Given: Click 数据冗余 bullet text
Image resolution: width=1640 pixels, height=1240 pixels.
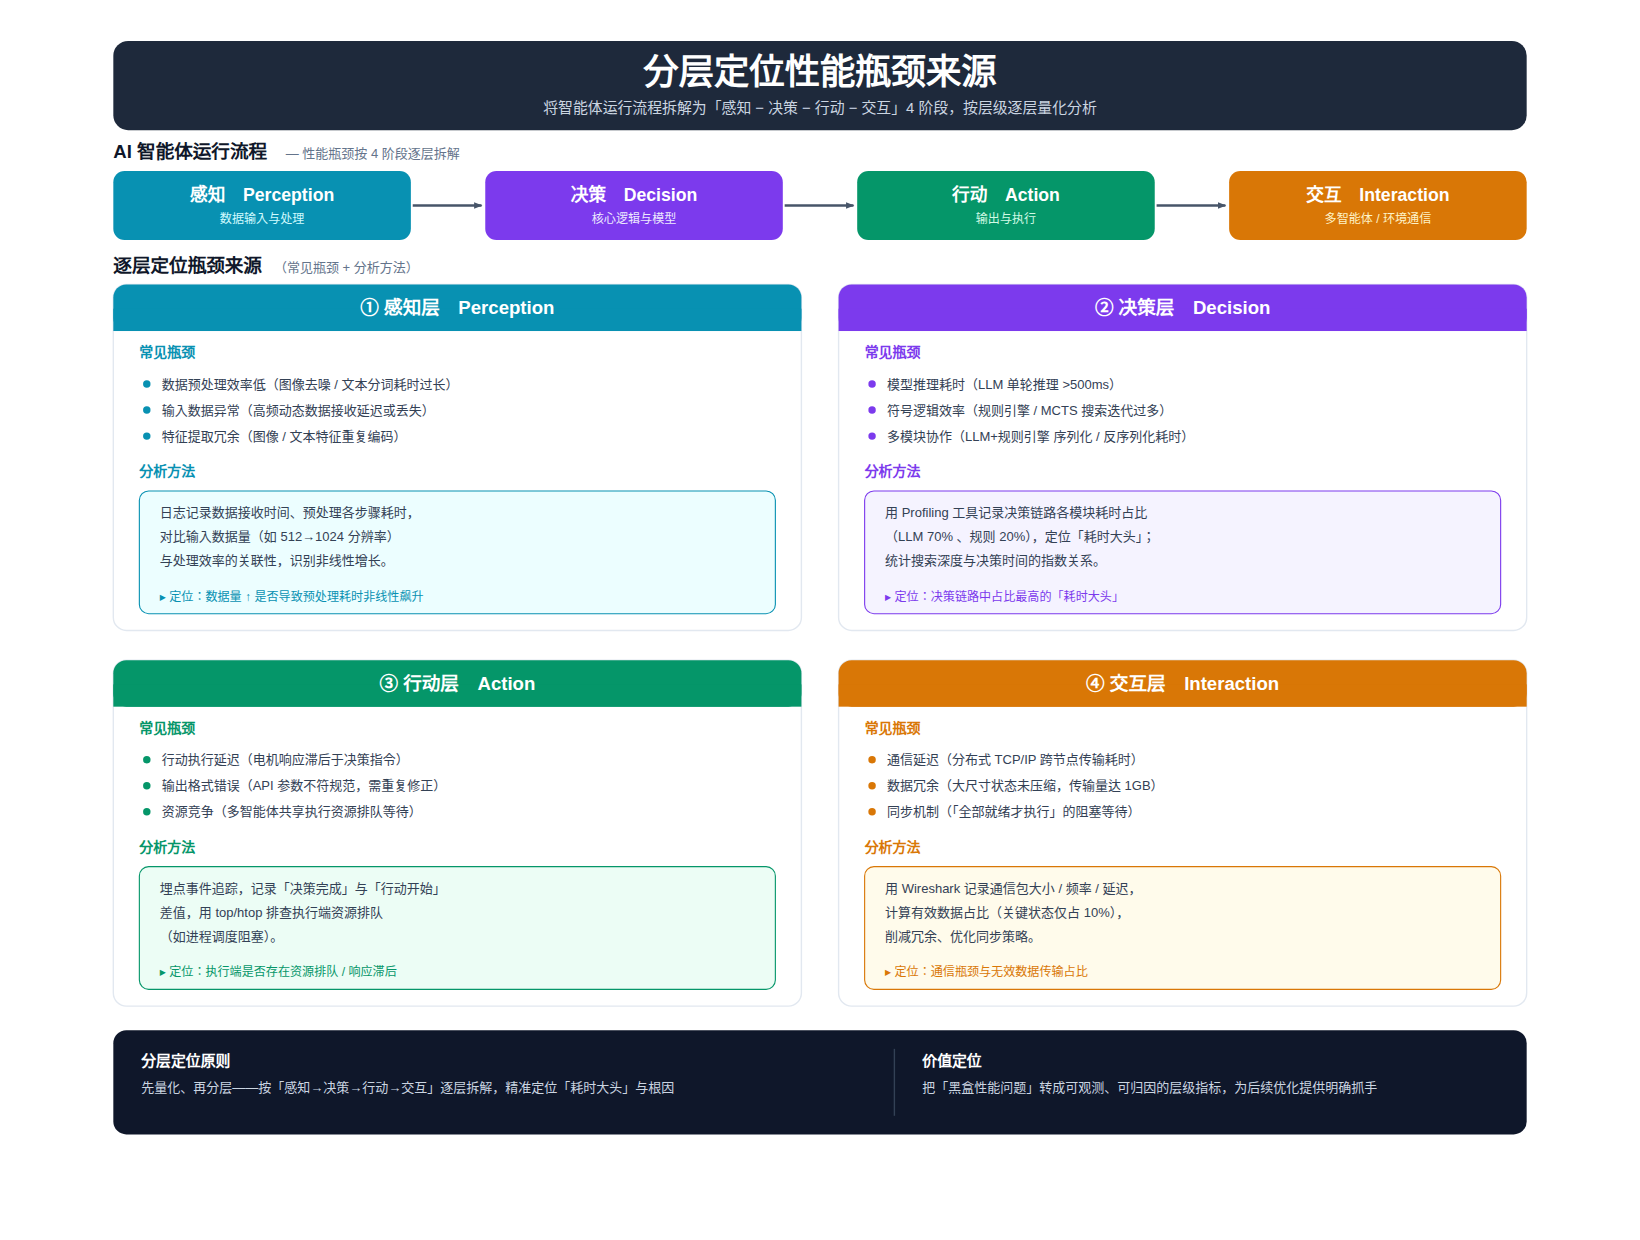Looking at the screenshot, I should [x=1022, y=786].
